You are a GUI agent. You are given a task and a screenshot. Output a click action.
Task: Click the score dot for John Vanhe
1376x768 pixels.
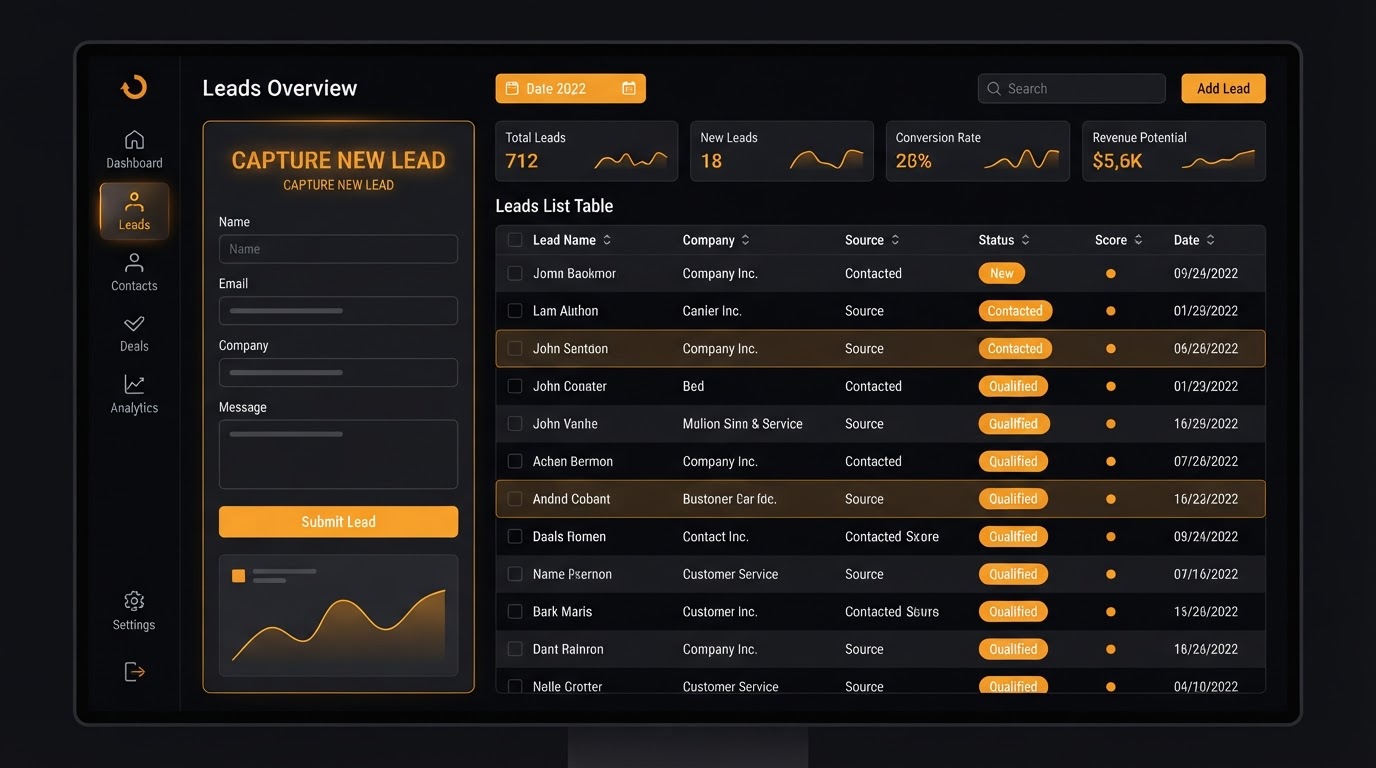[1111, 424]
